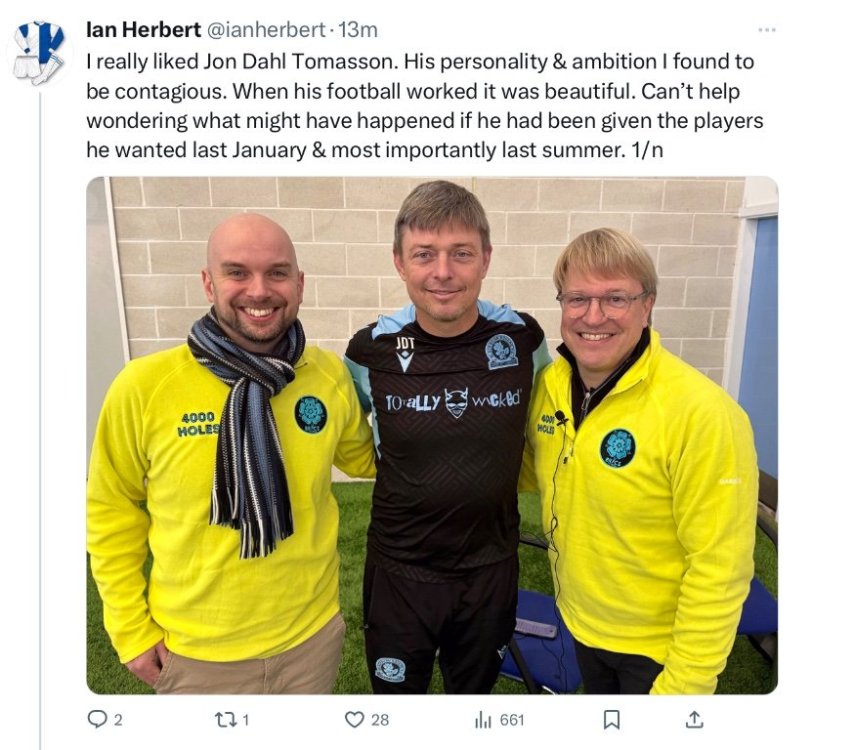Open the reply icon on the tweet
The height and width of the screenshot is (750, 855).
click(97, 719)
